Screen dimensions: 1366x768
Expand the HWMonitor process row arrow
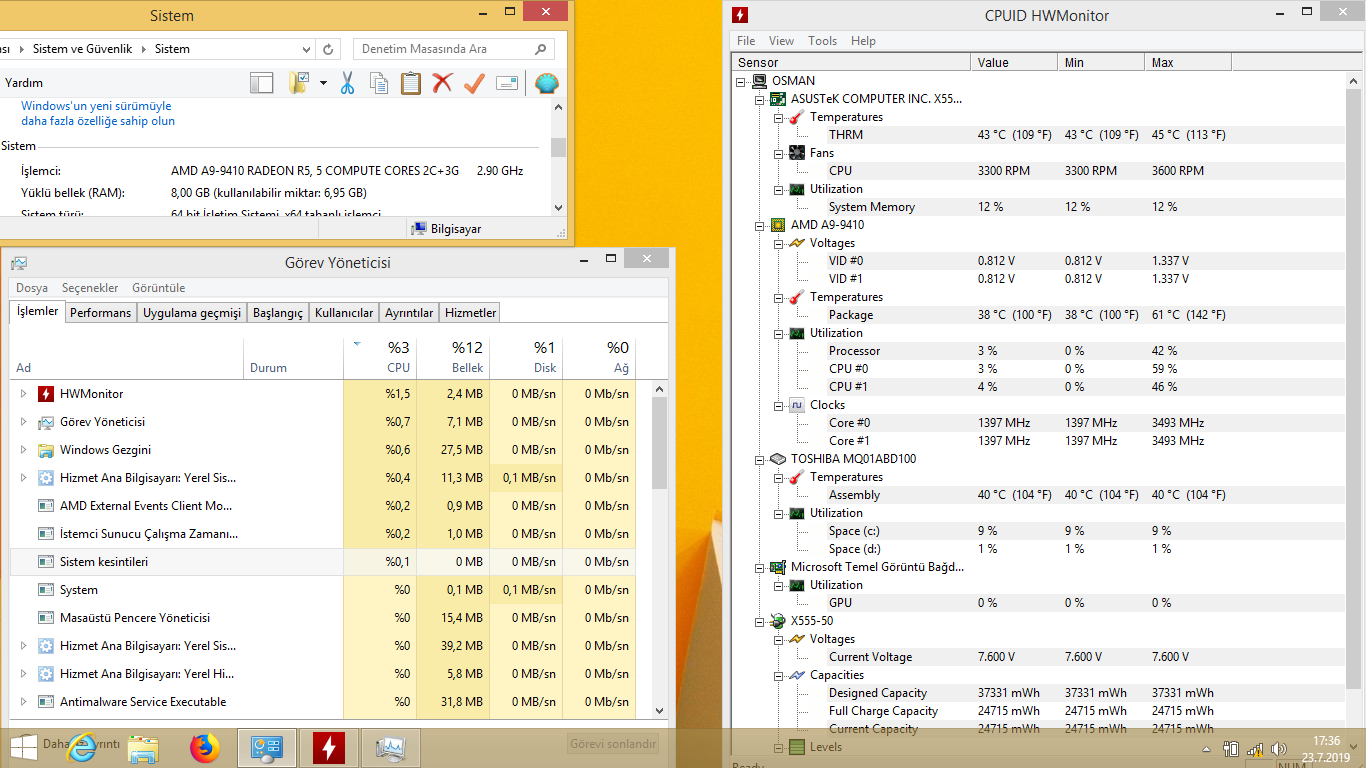[23, 394]
